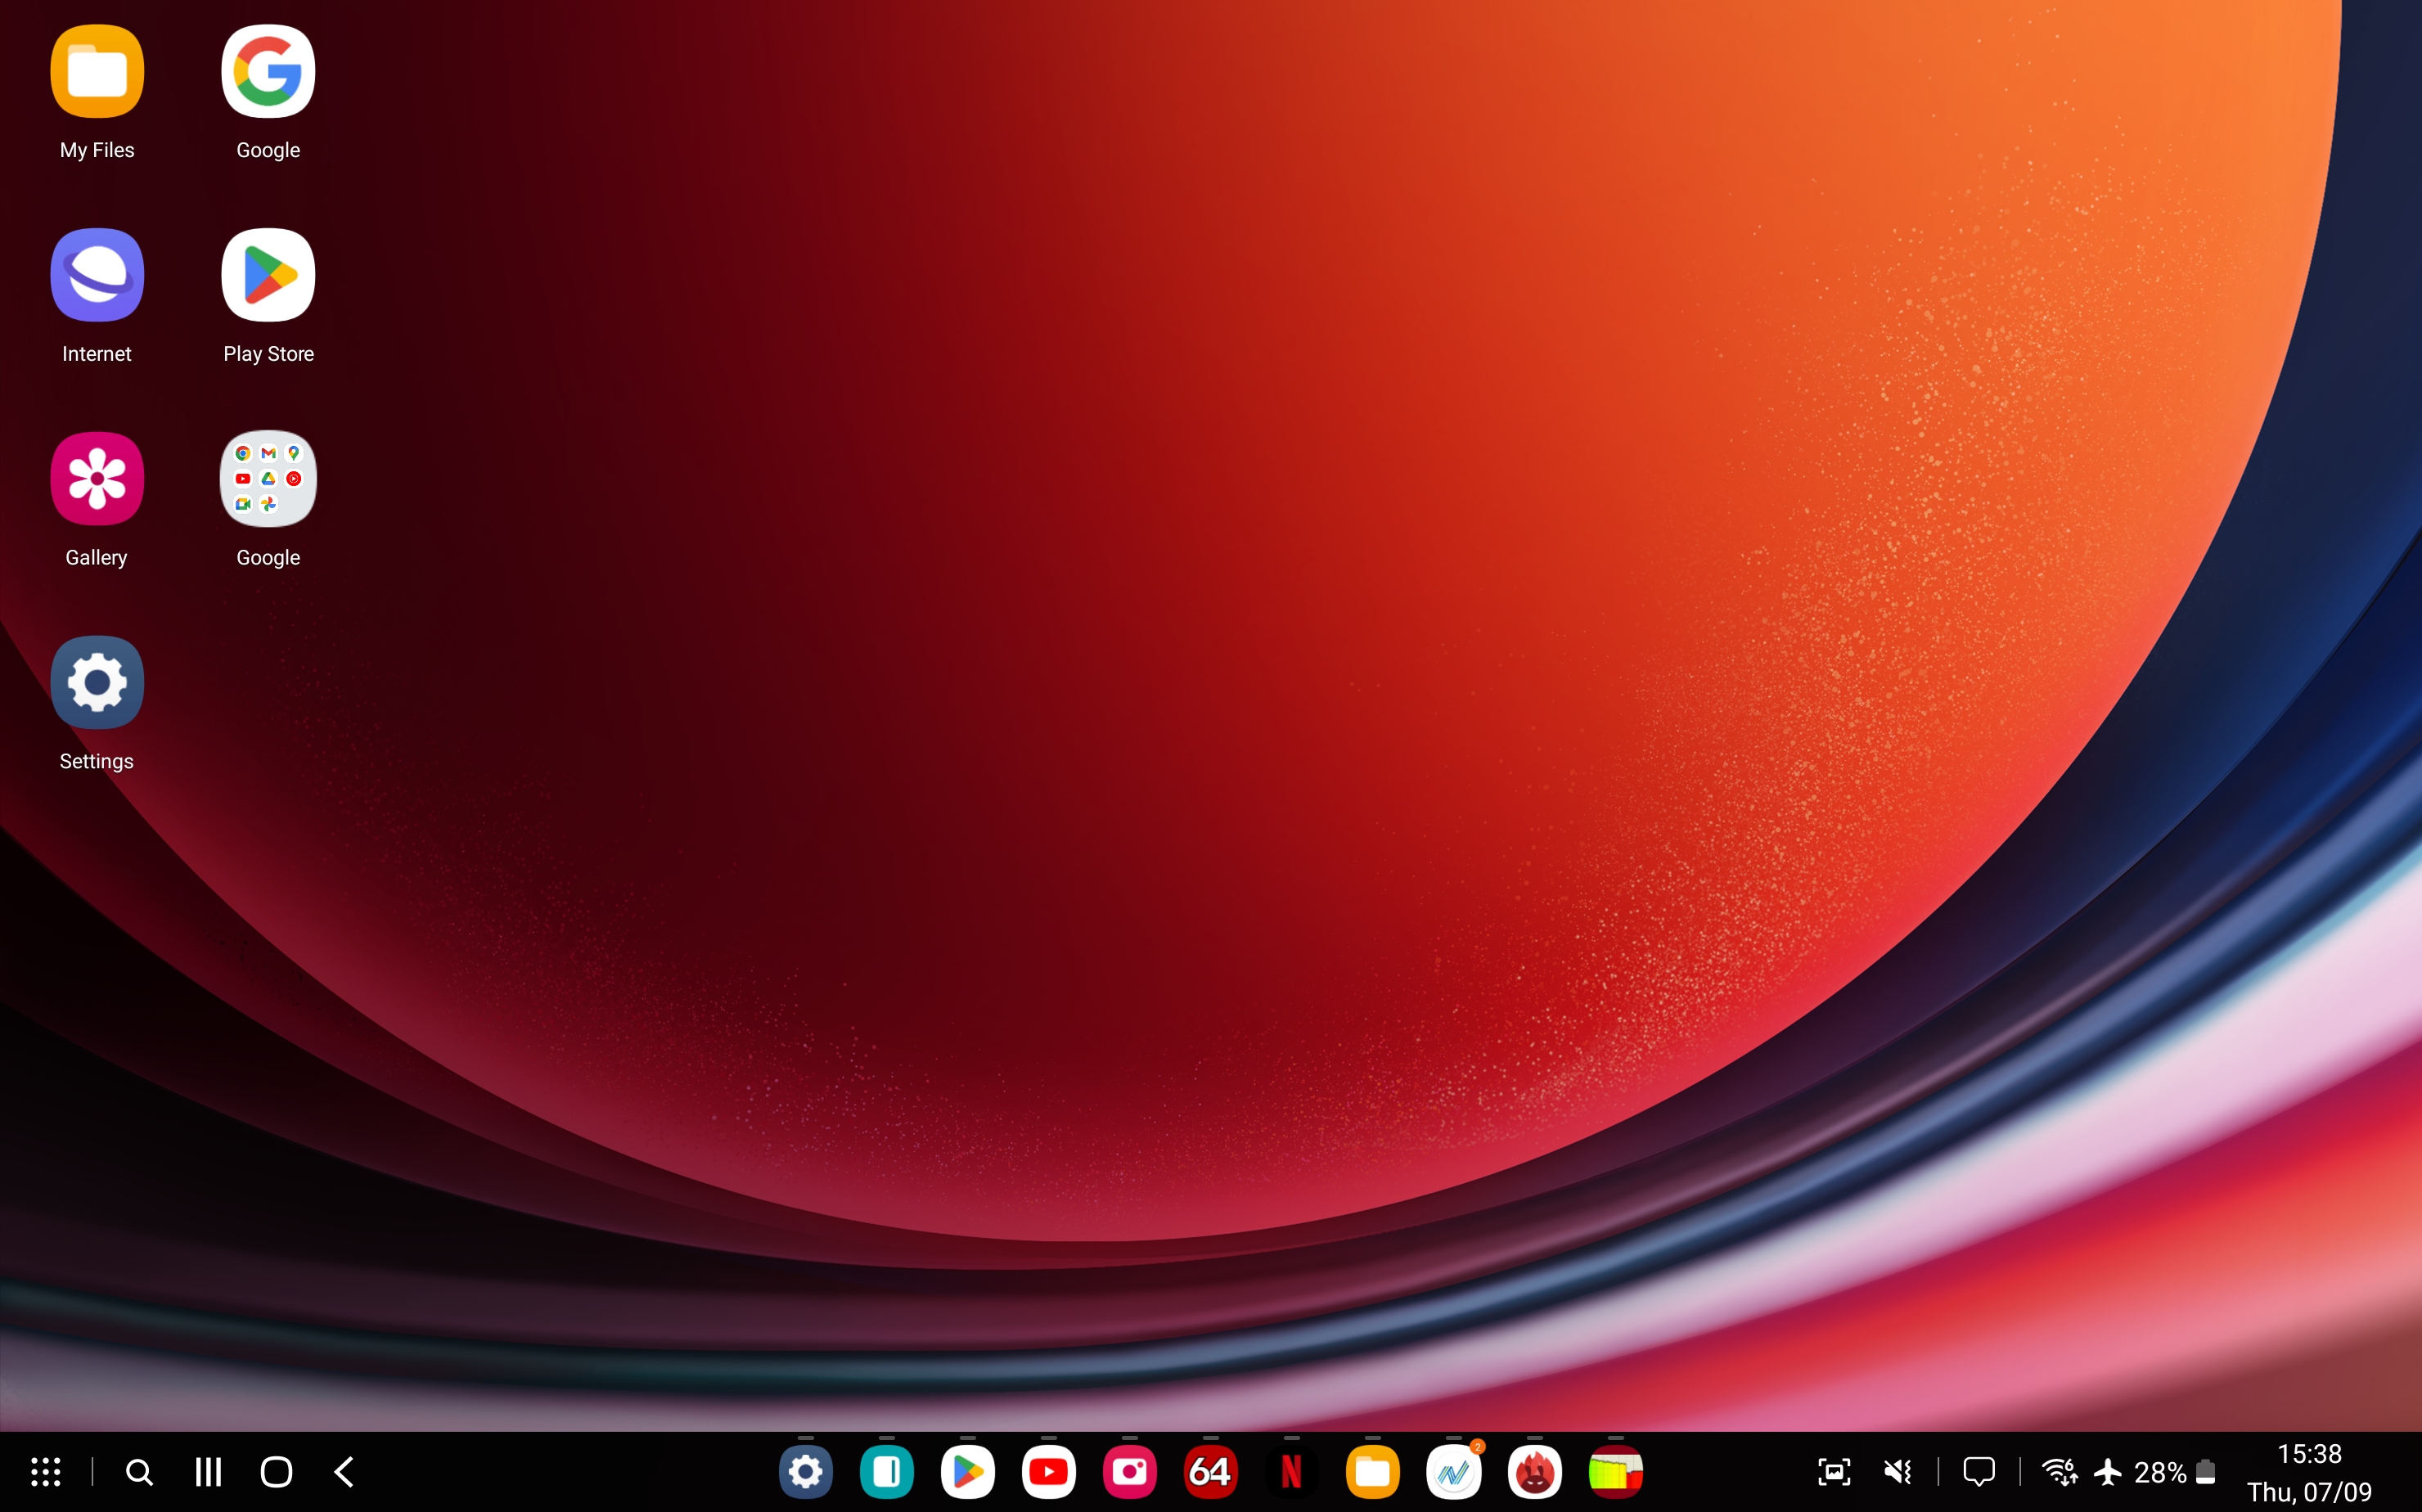Open Wi-Fi status in the system tray
The image size is (2422, 1512).
click(x=2060, y=1472)
